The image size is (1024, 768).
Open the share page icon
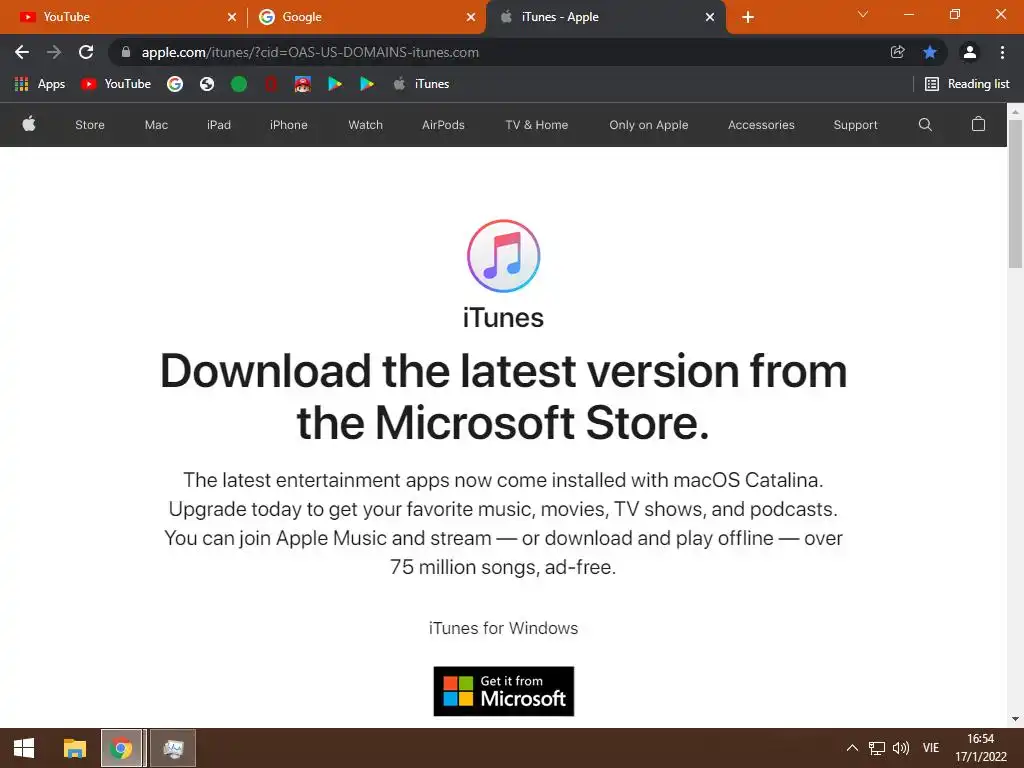click(897, 52)
